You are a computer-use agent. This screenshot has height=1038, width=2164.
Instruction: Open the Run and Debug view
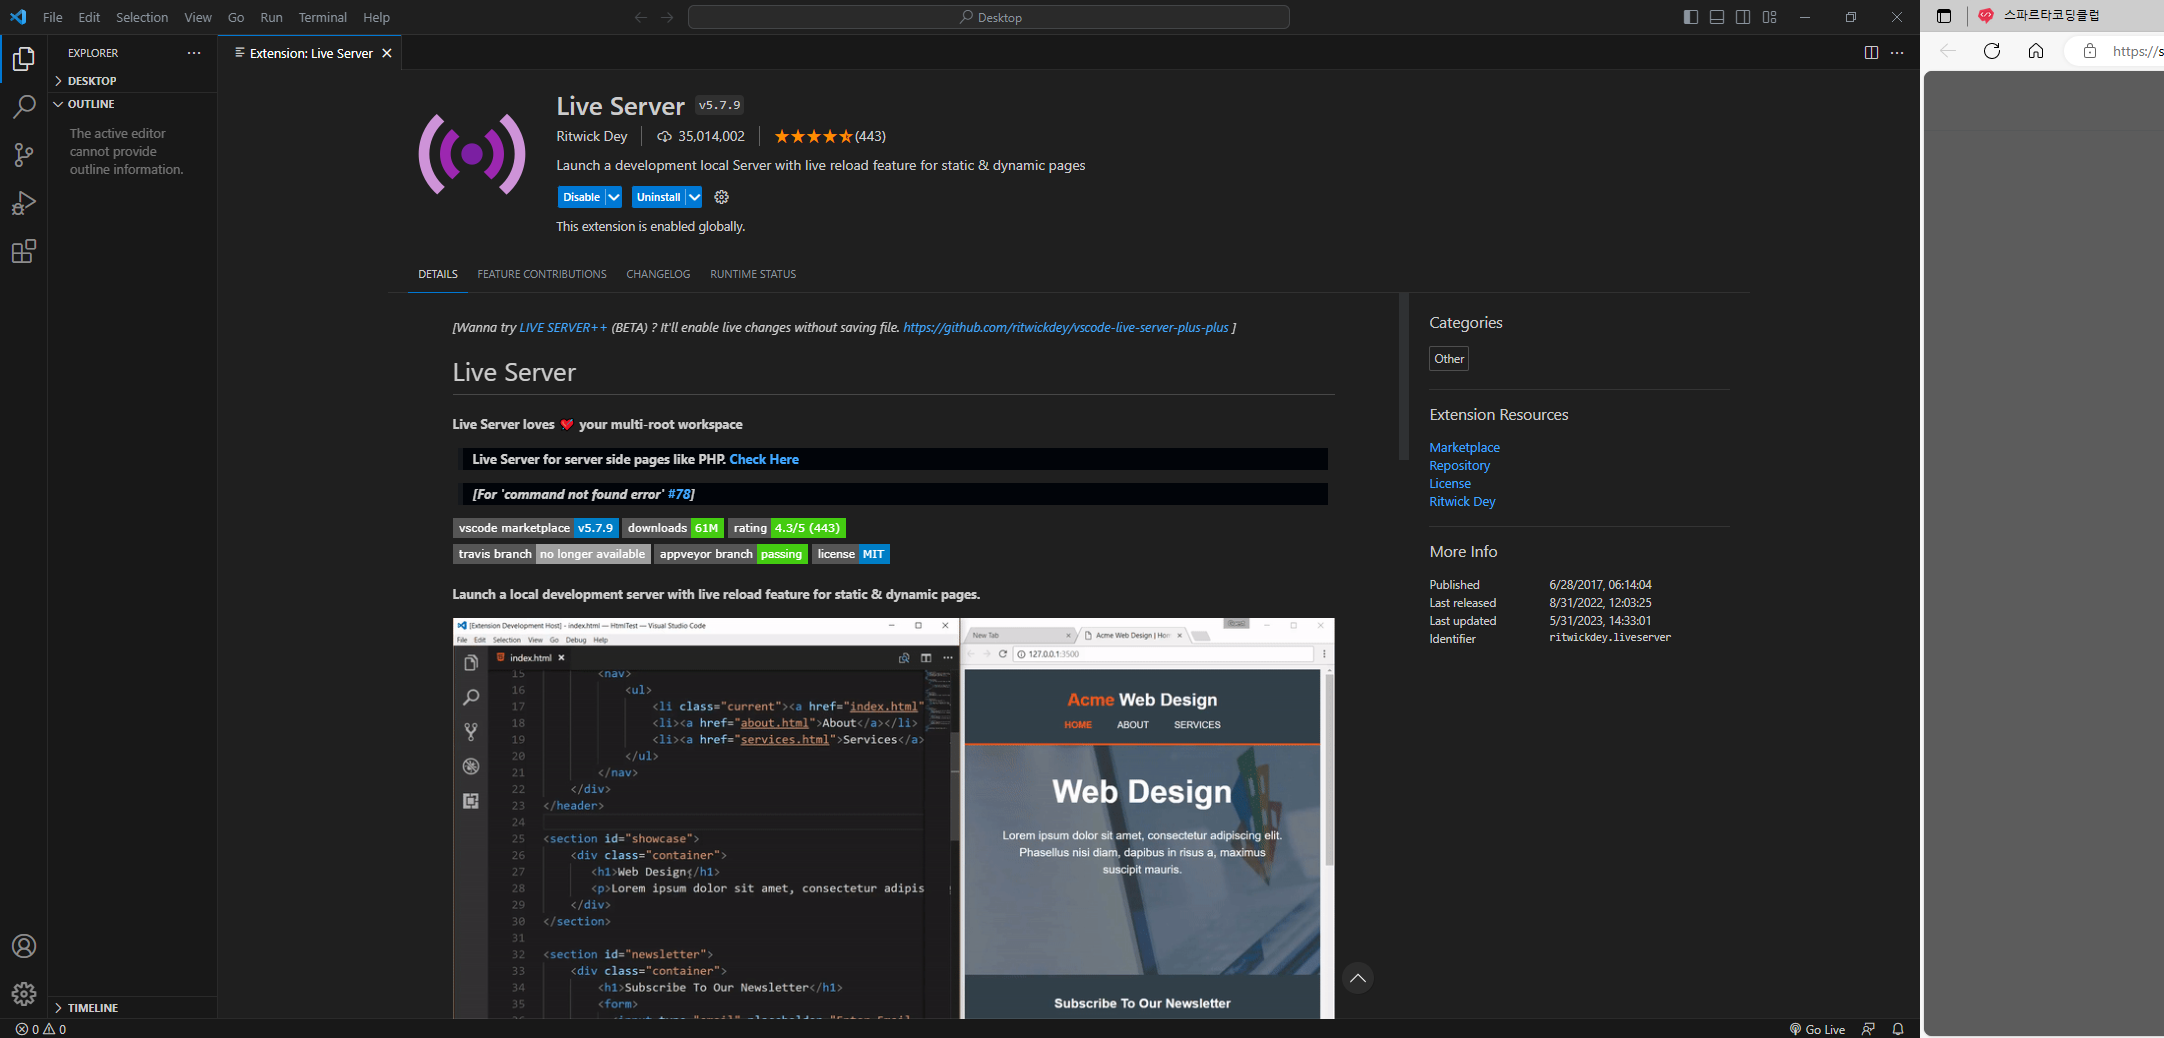(24, 203)
